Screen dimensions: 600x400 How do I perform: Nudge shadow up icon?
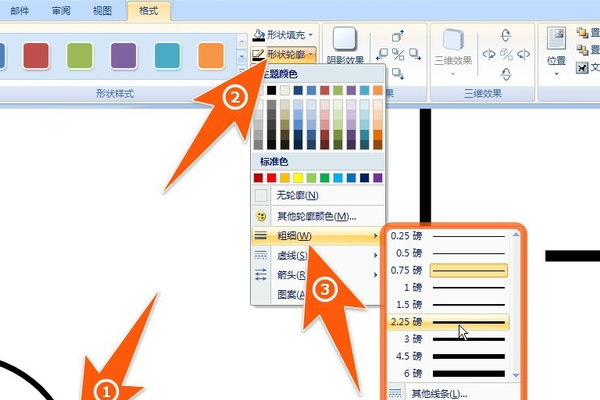click(398, 36)
